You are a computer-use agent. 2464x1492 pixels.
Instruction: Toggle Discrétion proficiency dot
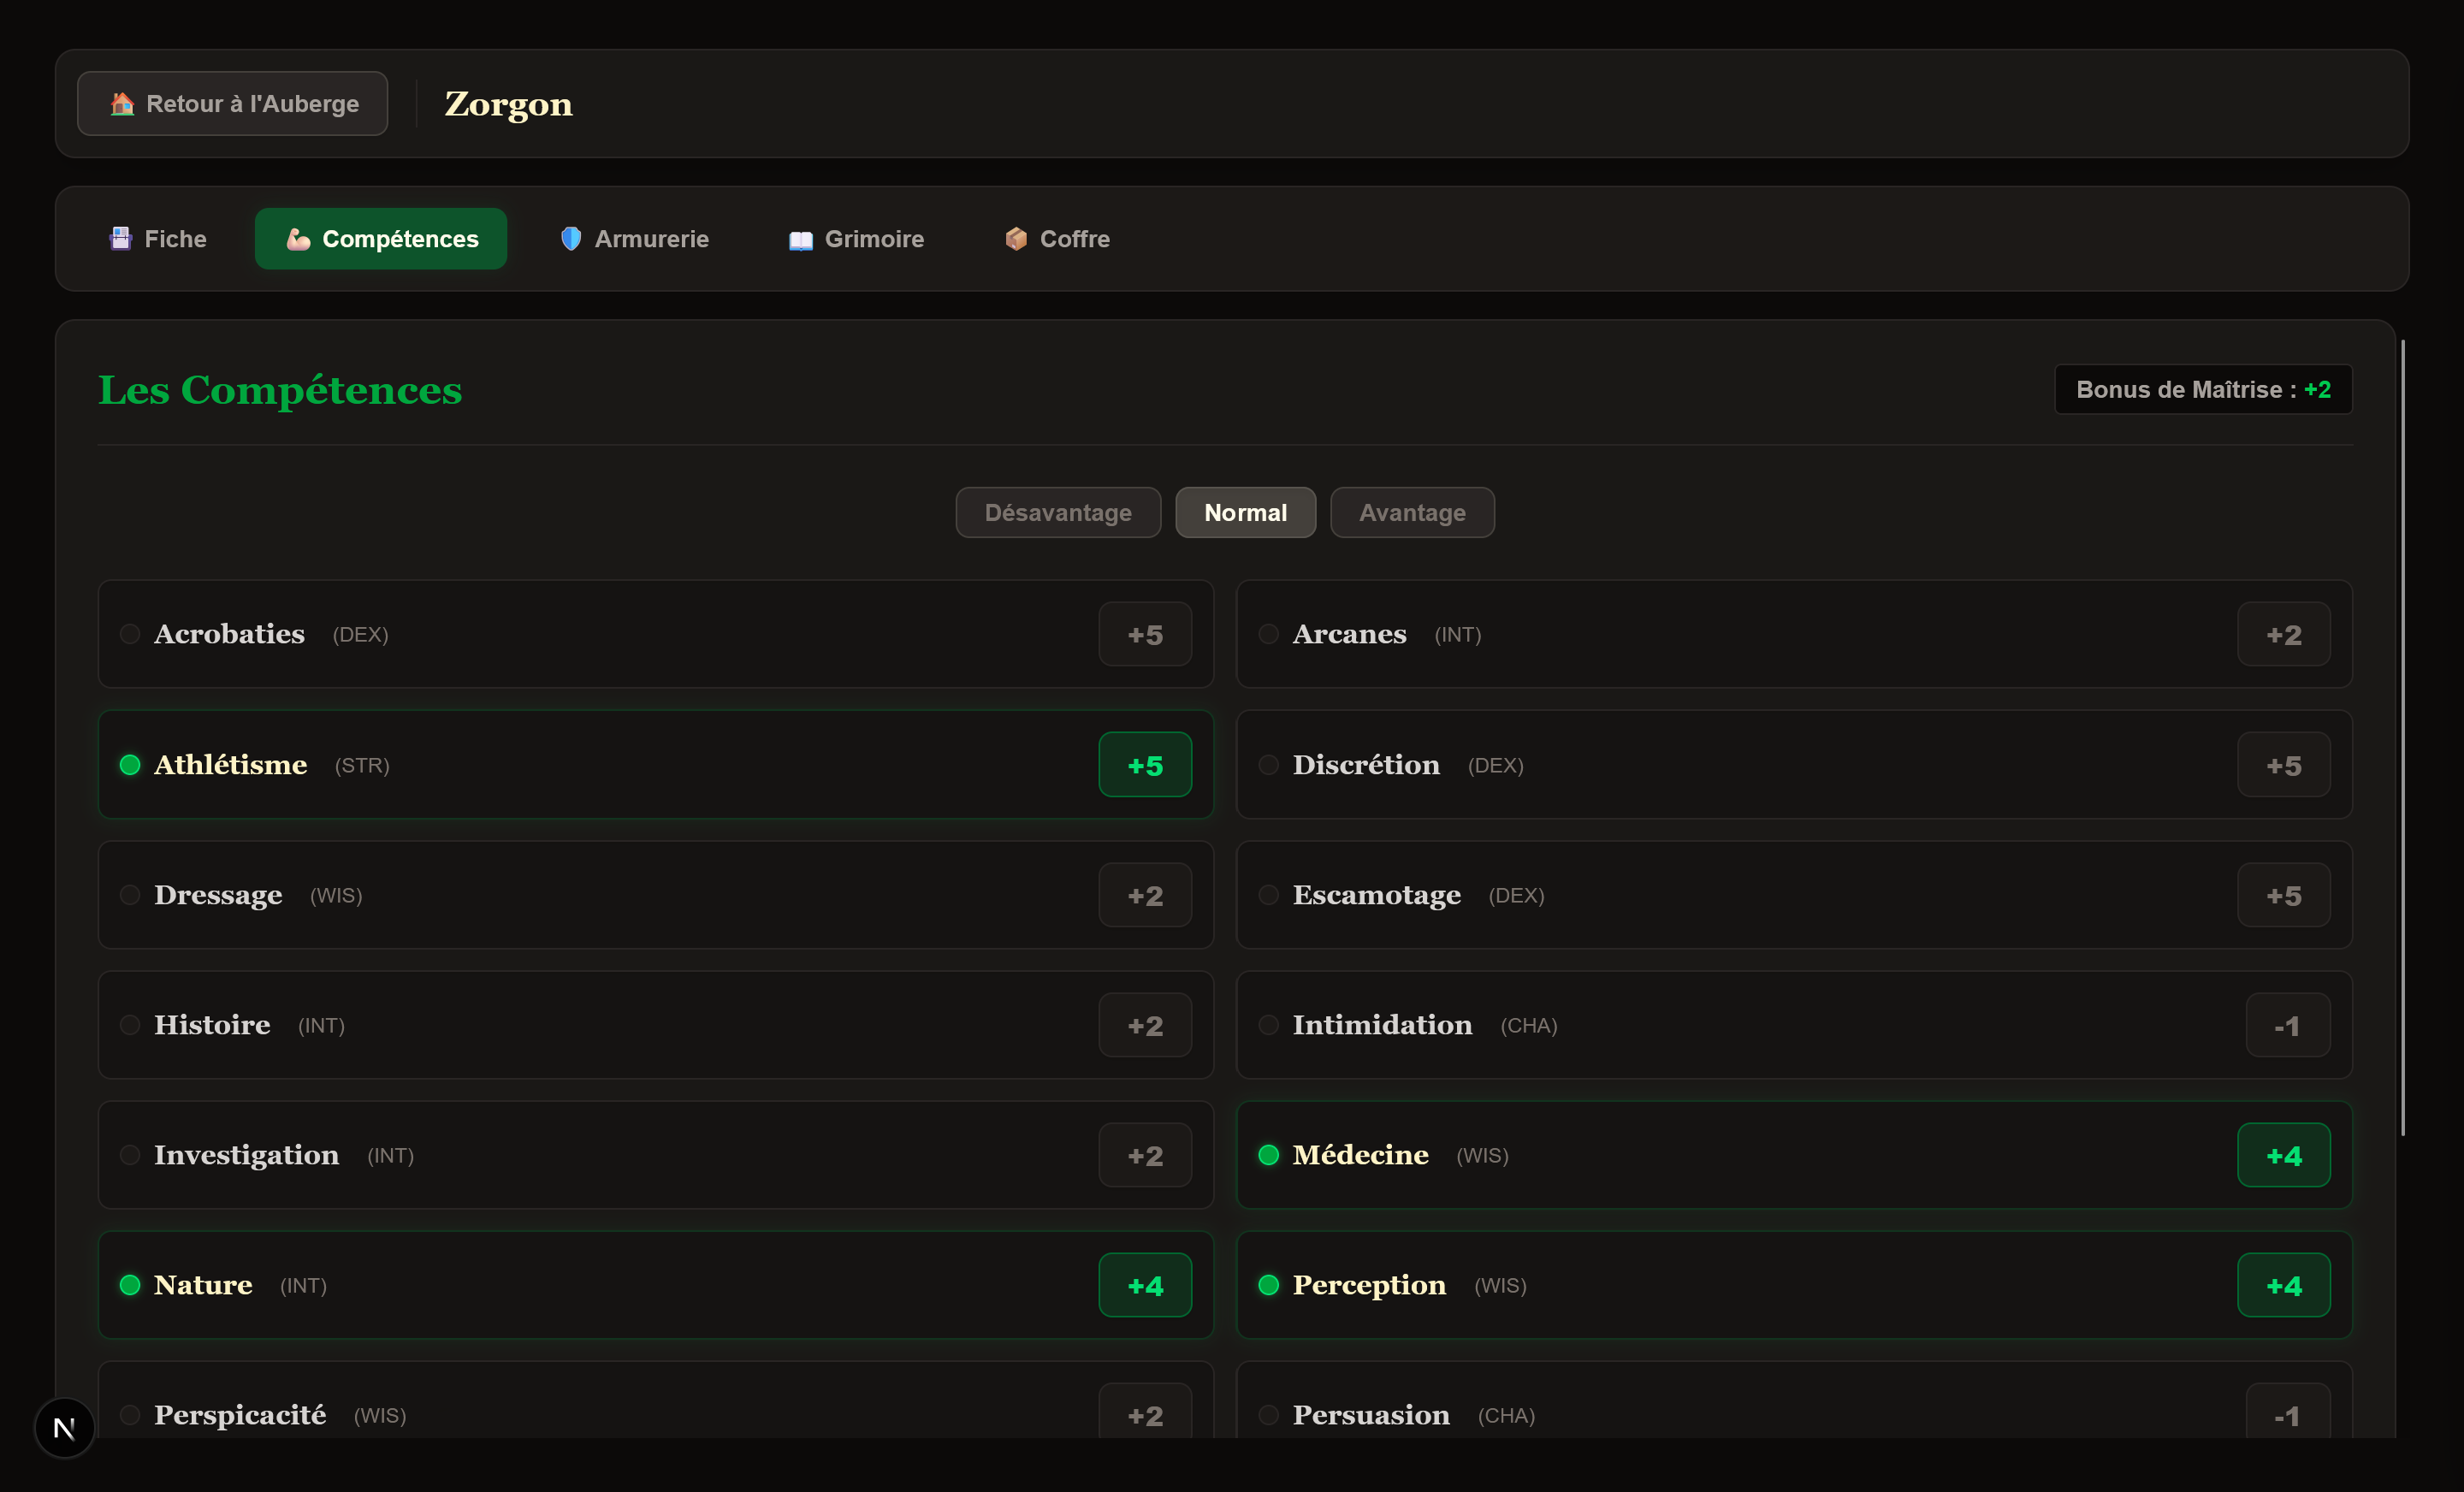(1268, 765)
